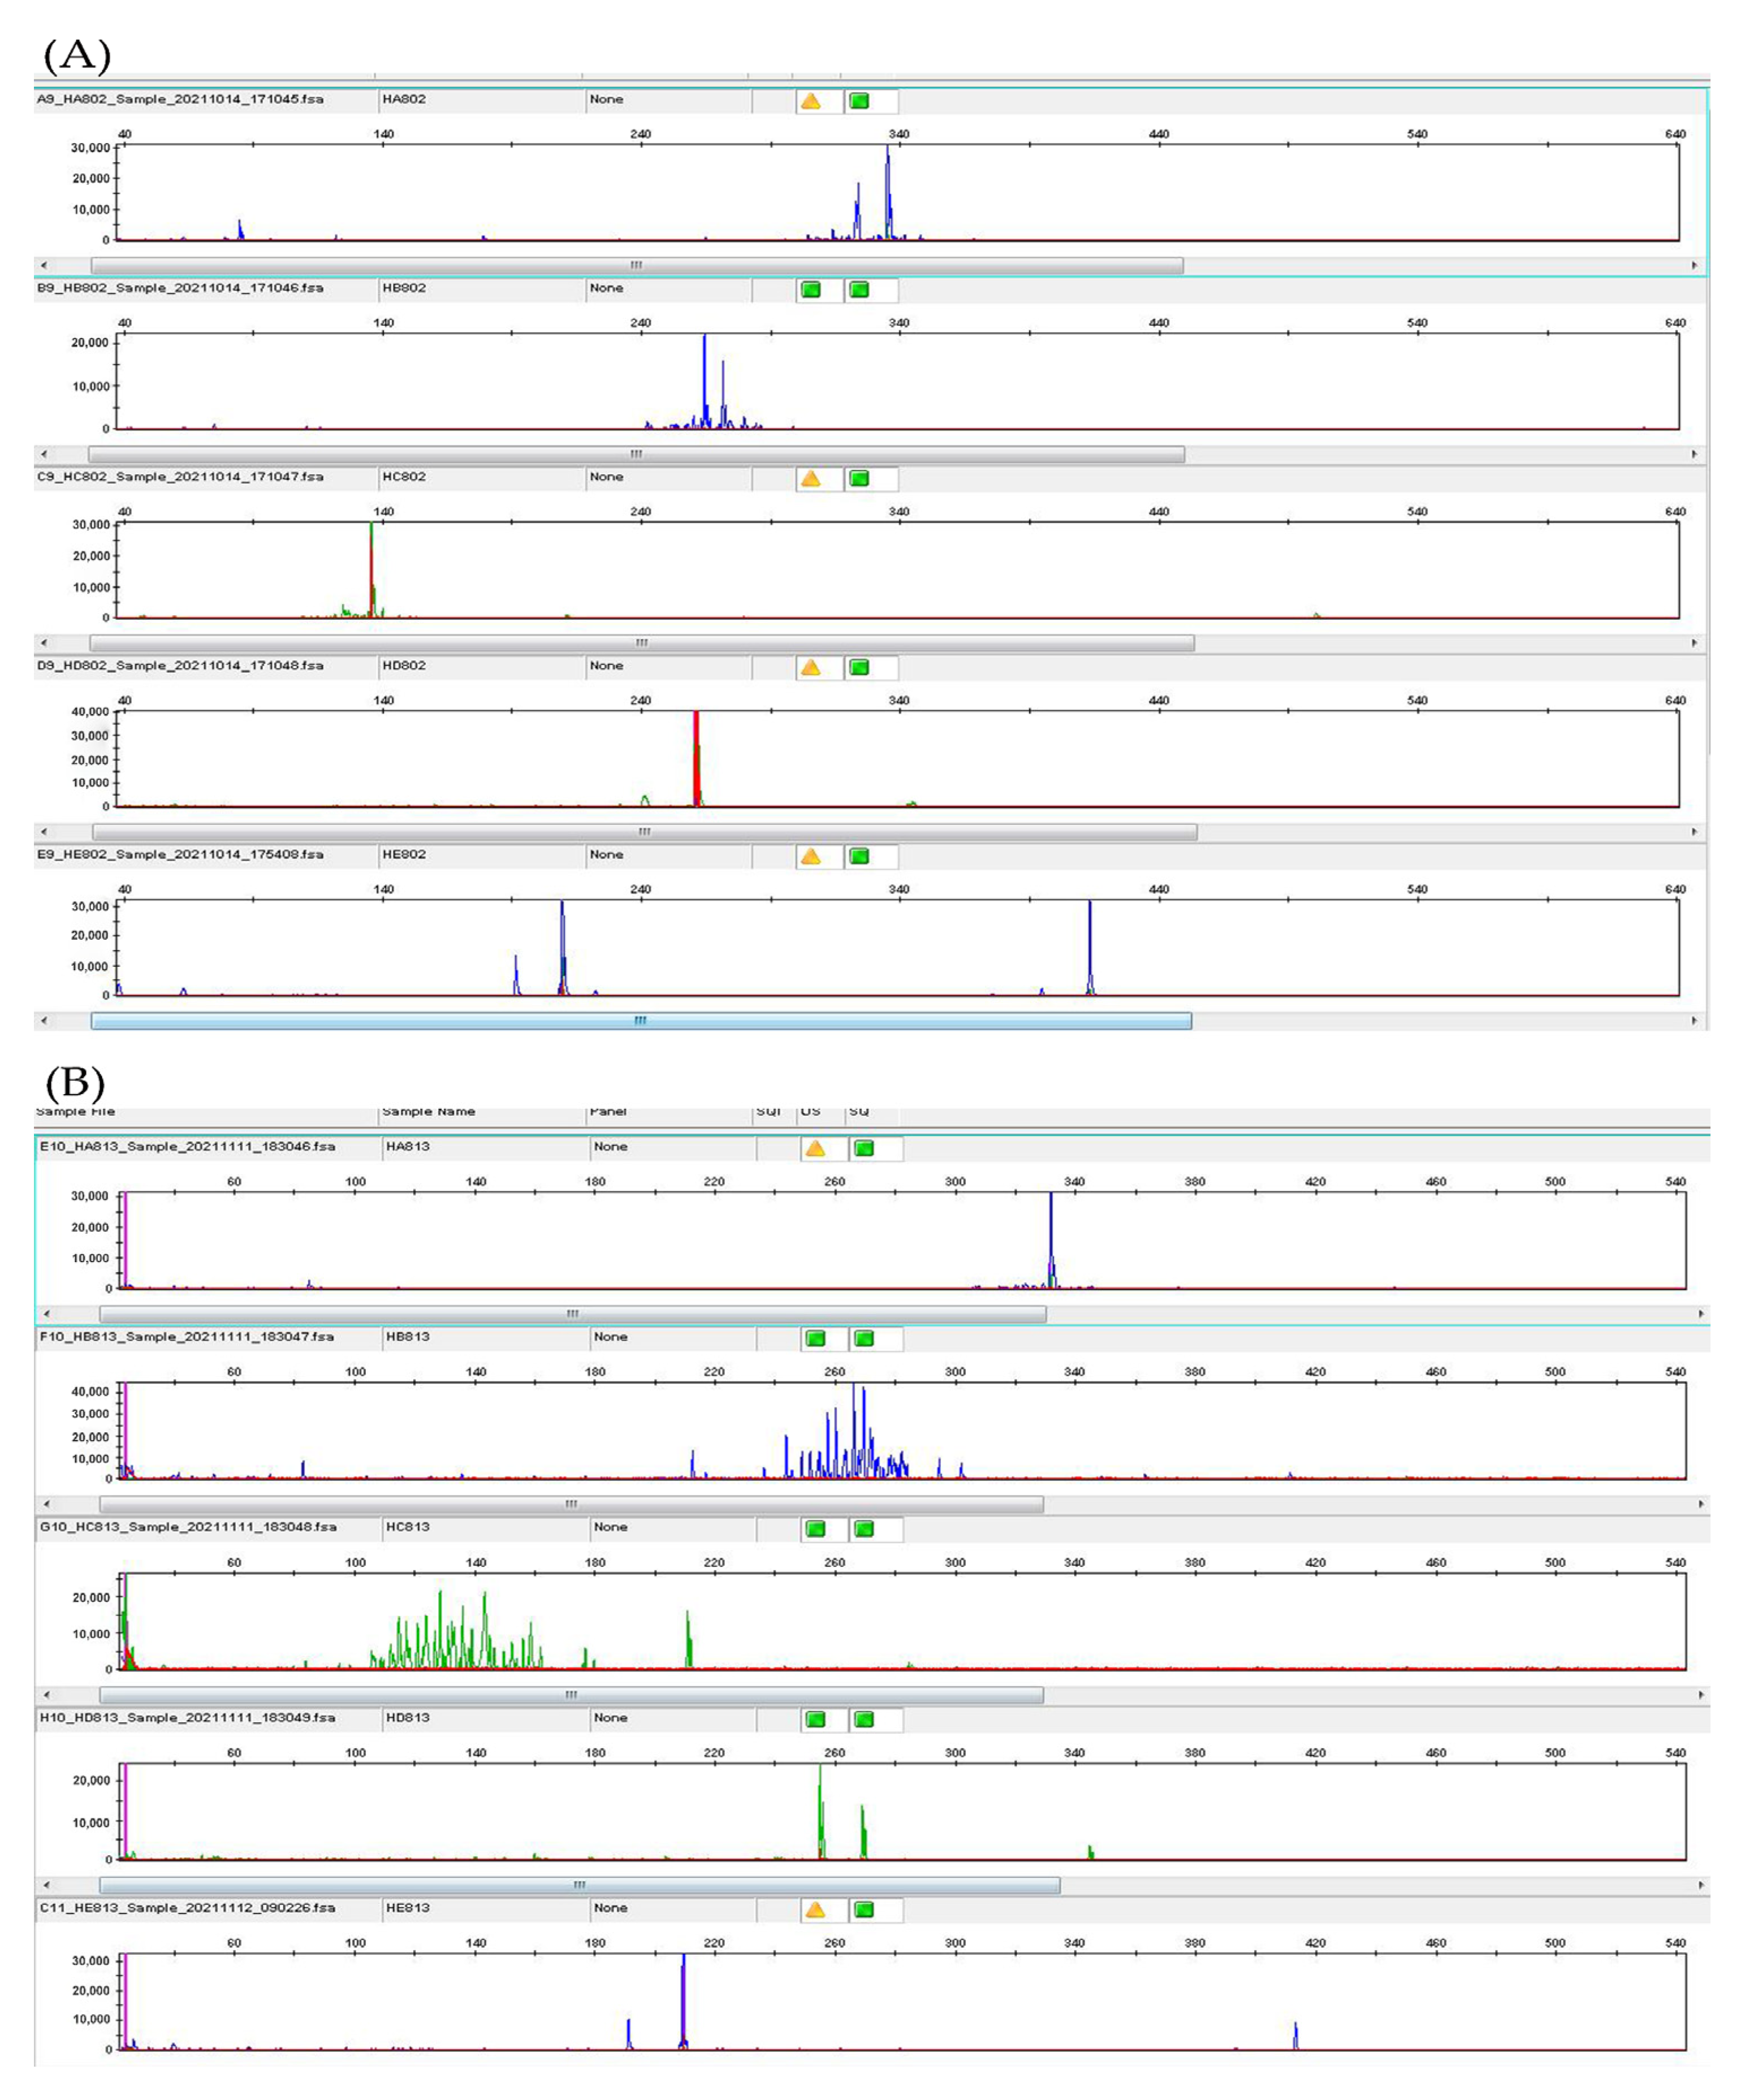Image resolution: width=1745 pixels, height=2100 pixels.
Task: Click blue highlighted scrollbar under HE802 plot
Action: point(640,1021)
